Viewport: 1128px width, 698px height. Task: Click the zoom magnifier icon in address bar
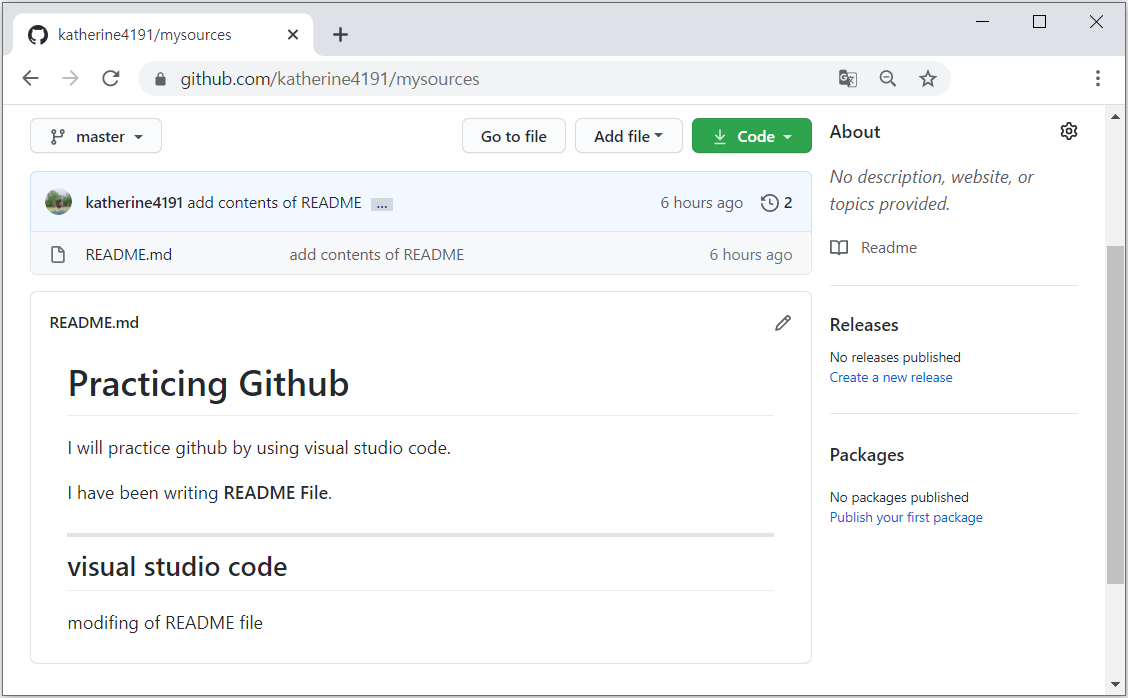click(x=888, y=78)
